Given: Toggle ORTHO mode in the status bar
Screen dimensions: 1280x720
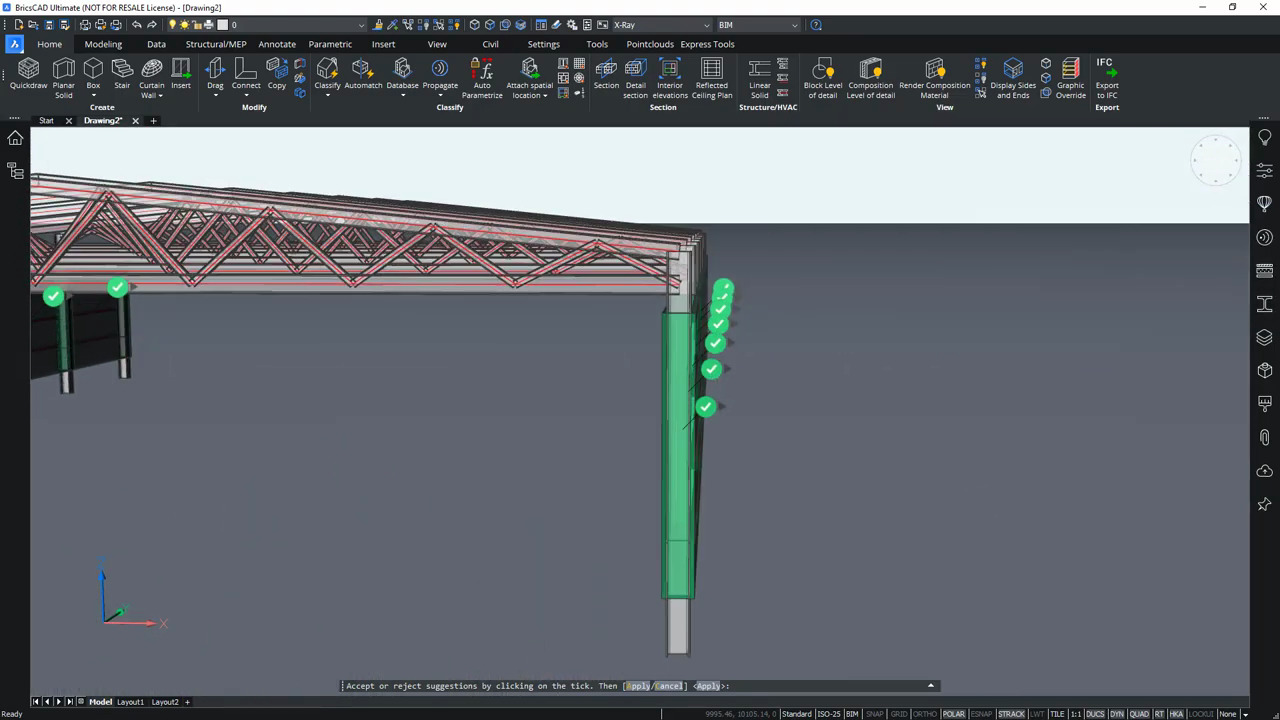Looking at the screenshot, I should click(925, 714).
